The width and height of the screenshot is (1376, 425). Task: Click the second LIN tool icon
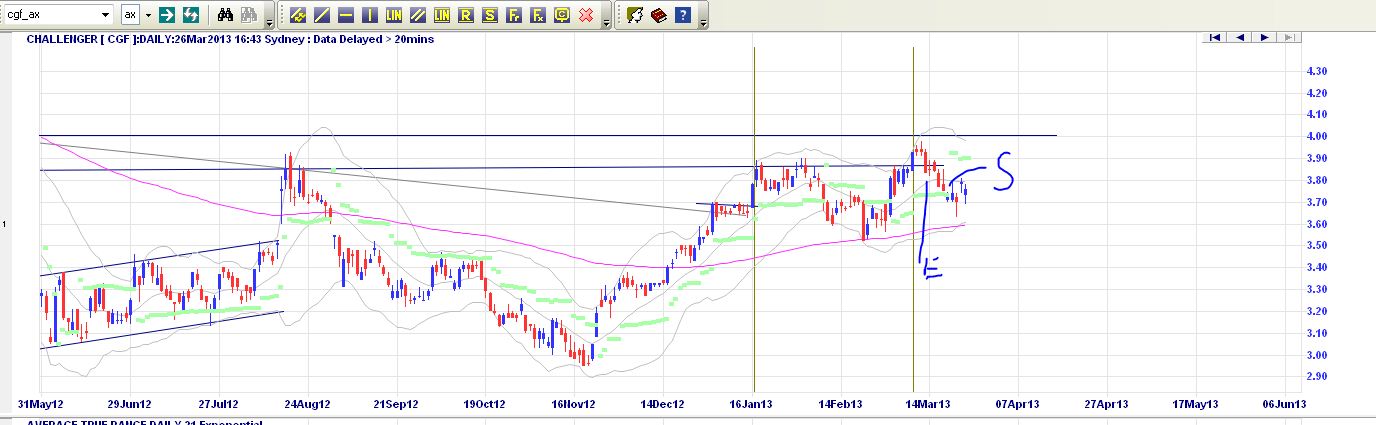point(442,15)
